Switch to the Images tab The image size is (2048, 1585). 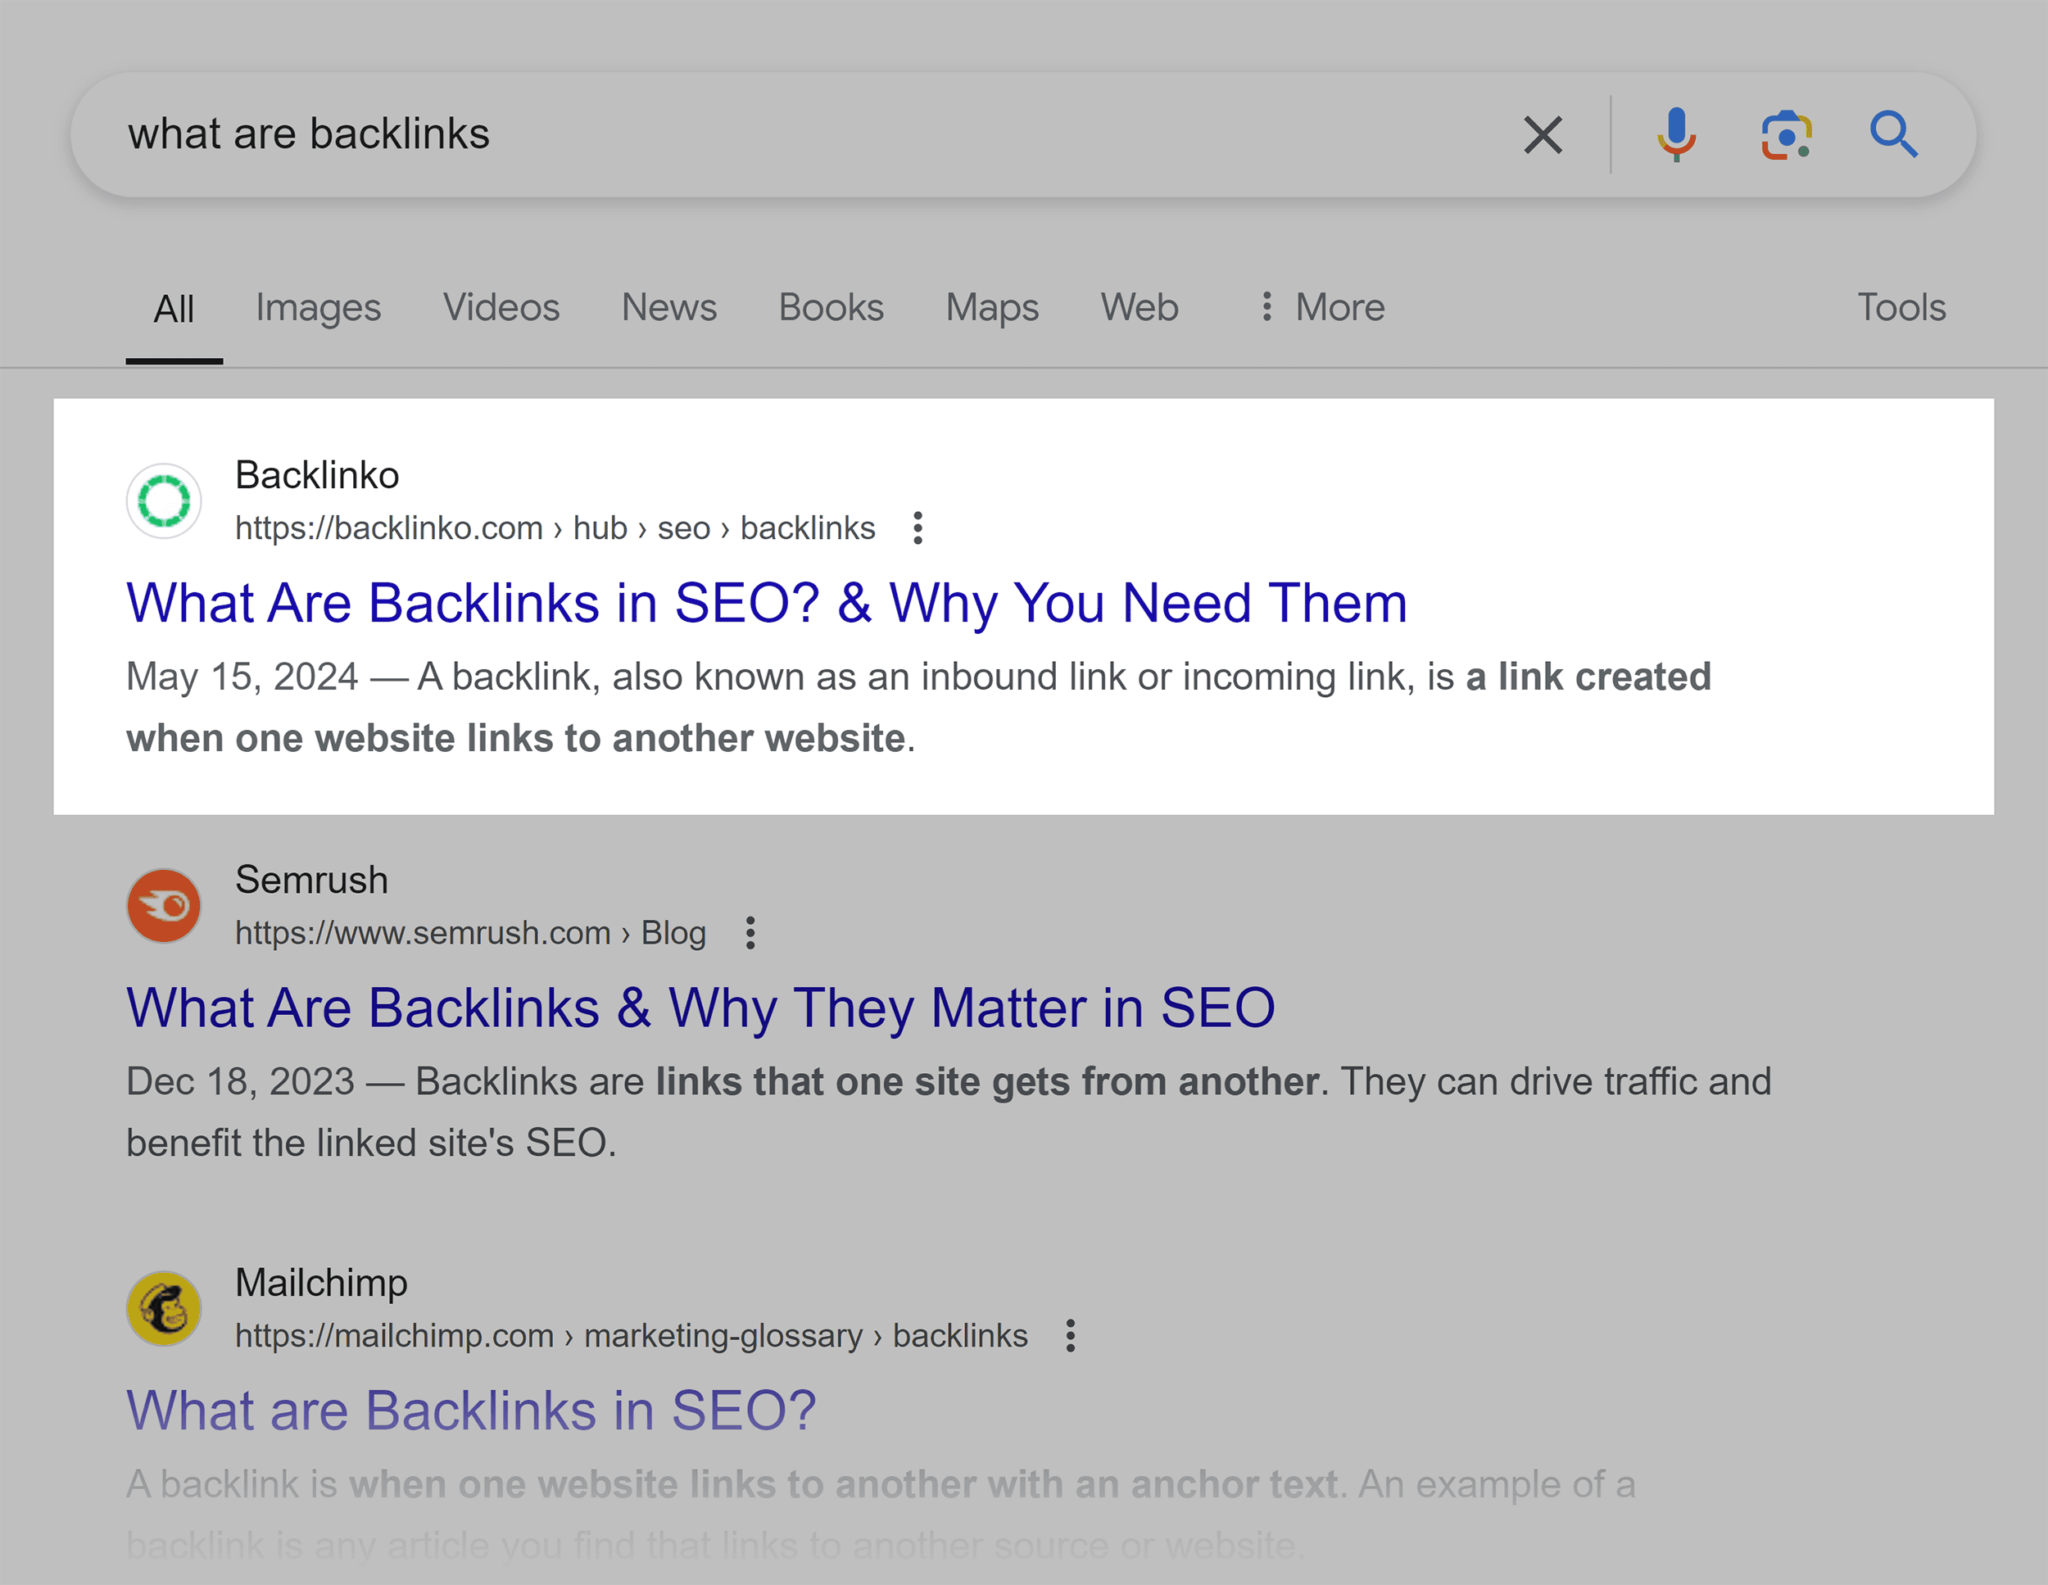point(318,308)
